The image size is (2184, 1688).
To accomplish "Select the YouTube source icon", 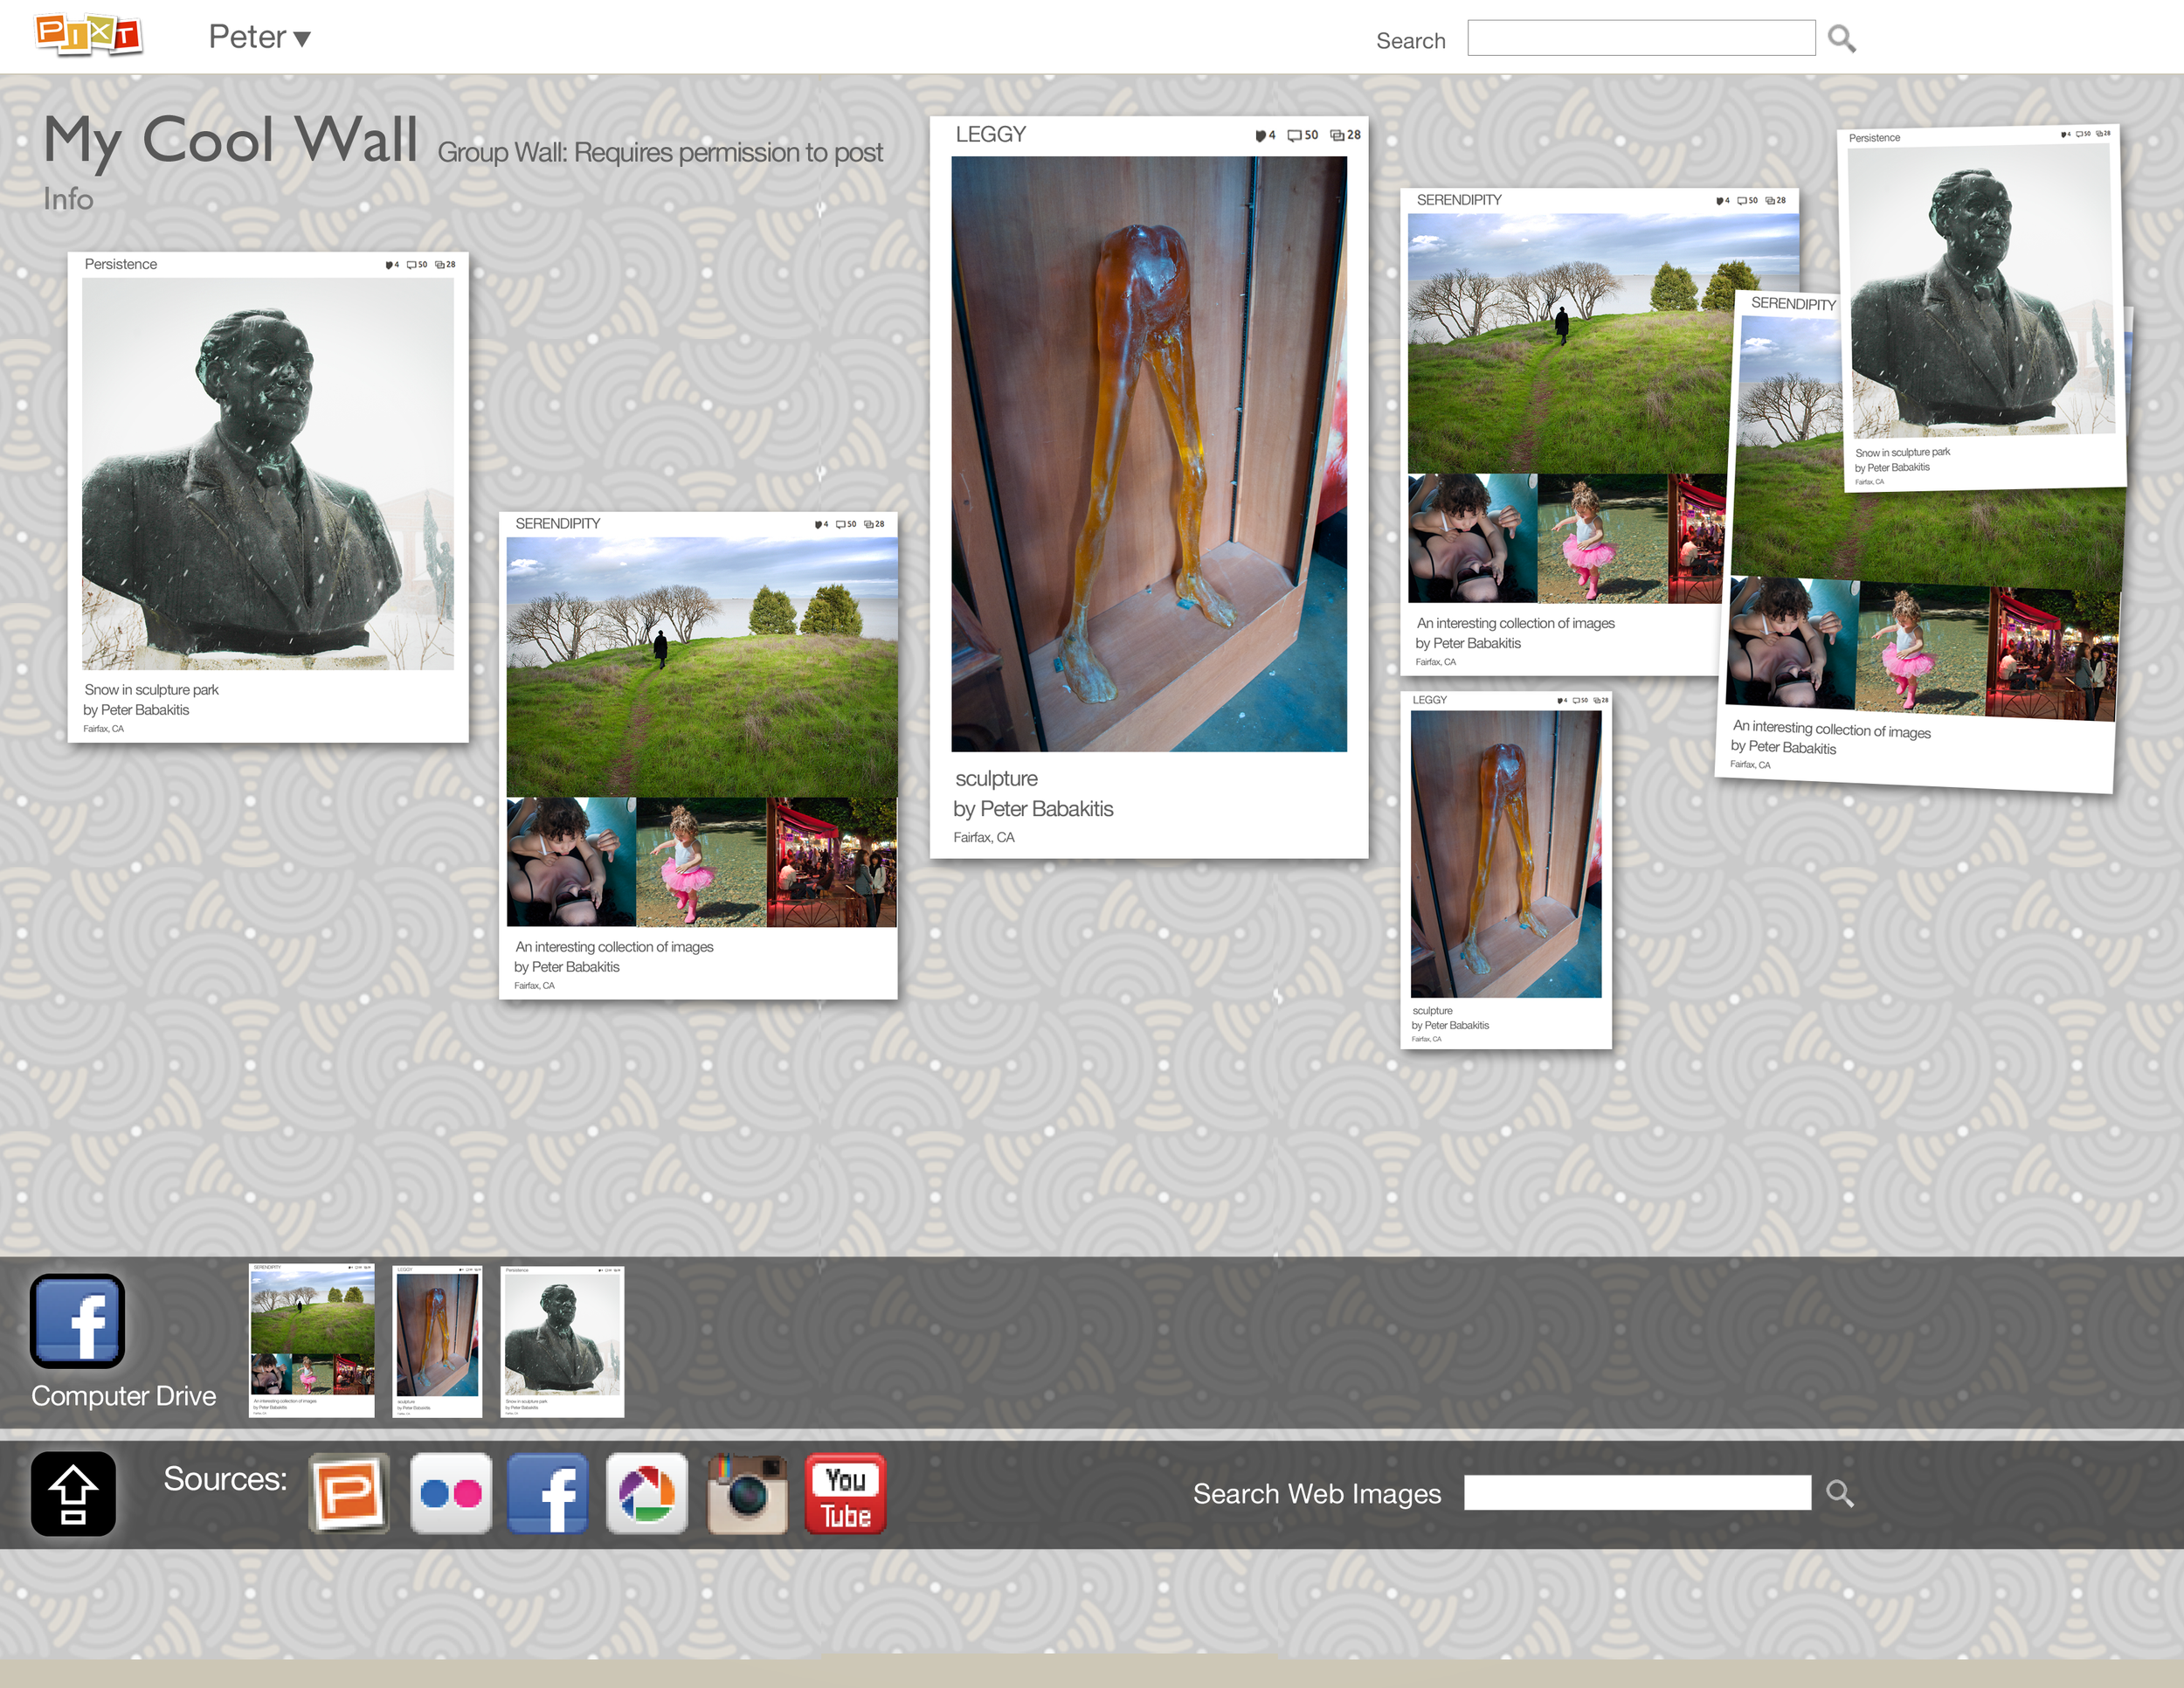I will pyautogui.click(x=845, y=1493).
